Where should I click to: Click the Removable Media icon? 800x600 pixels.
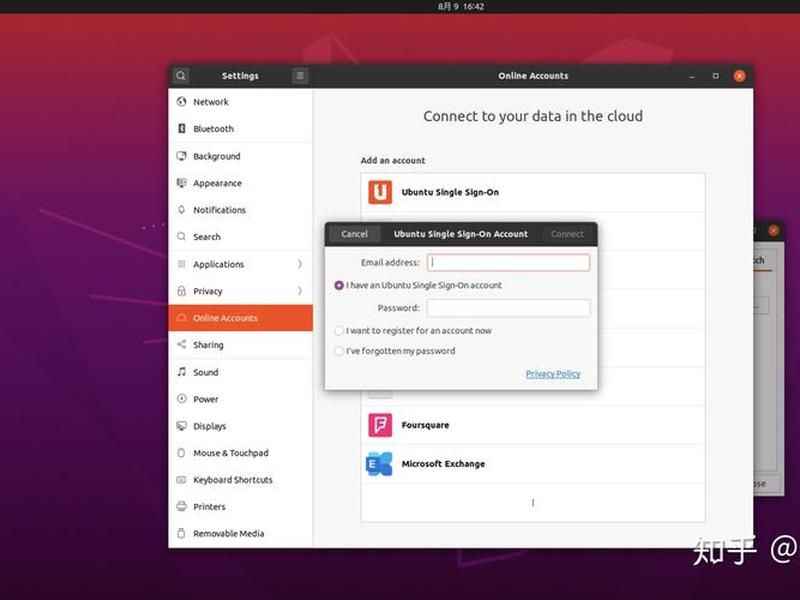coord(181,533)
